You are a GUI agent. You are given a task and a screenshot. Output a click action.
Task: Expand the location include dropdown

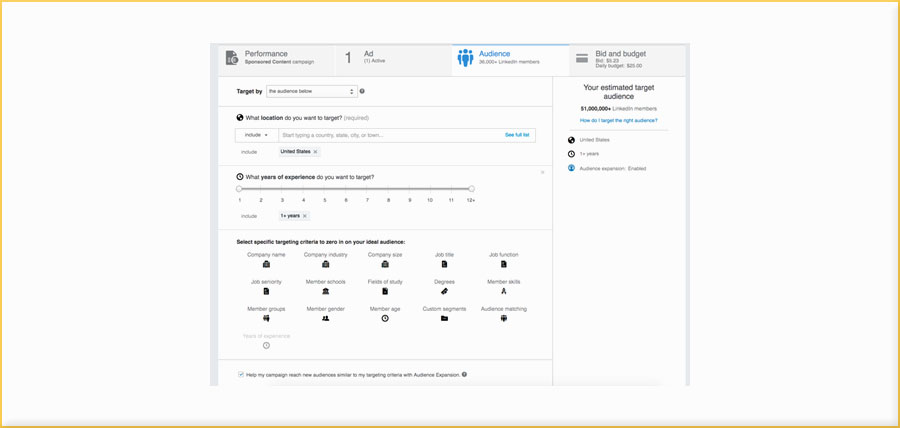257,134
